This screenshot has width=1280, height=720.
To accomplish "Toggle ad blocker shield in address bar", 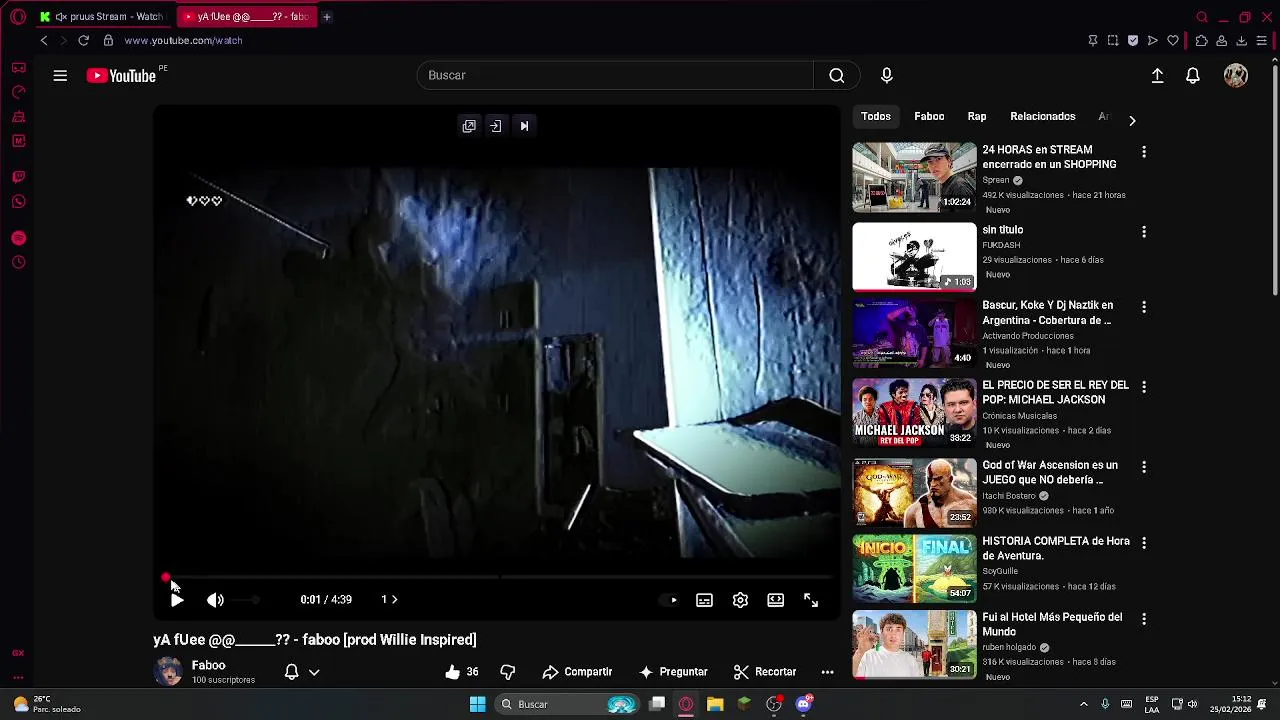I will tap(1133, 41).
